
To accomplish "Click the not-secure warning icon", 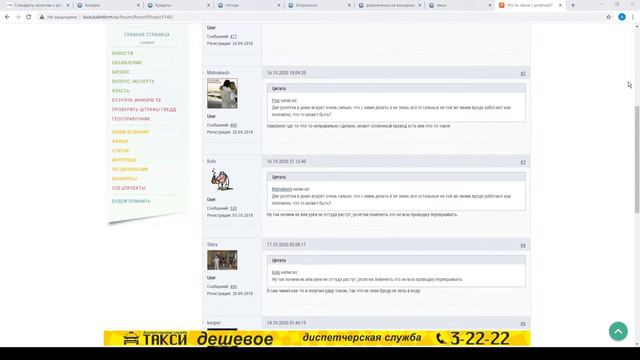I will click(x=42, y=17).
